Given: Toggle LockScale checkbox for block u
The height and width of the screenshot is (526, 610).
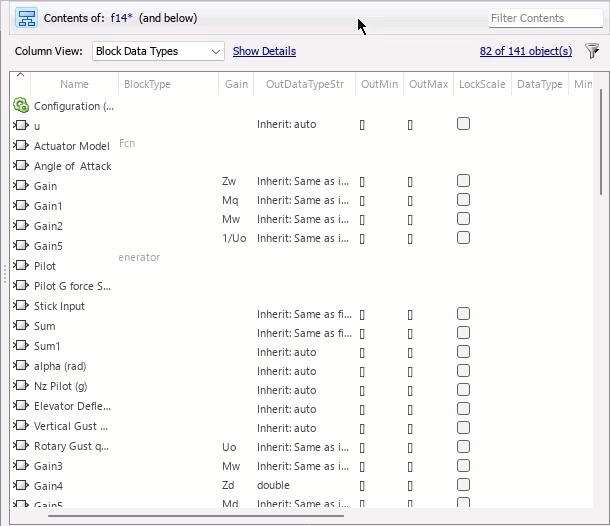Looking at the screenshot, I should (463, 124).
